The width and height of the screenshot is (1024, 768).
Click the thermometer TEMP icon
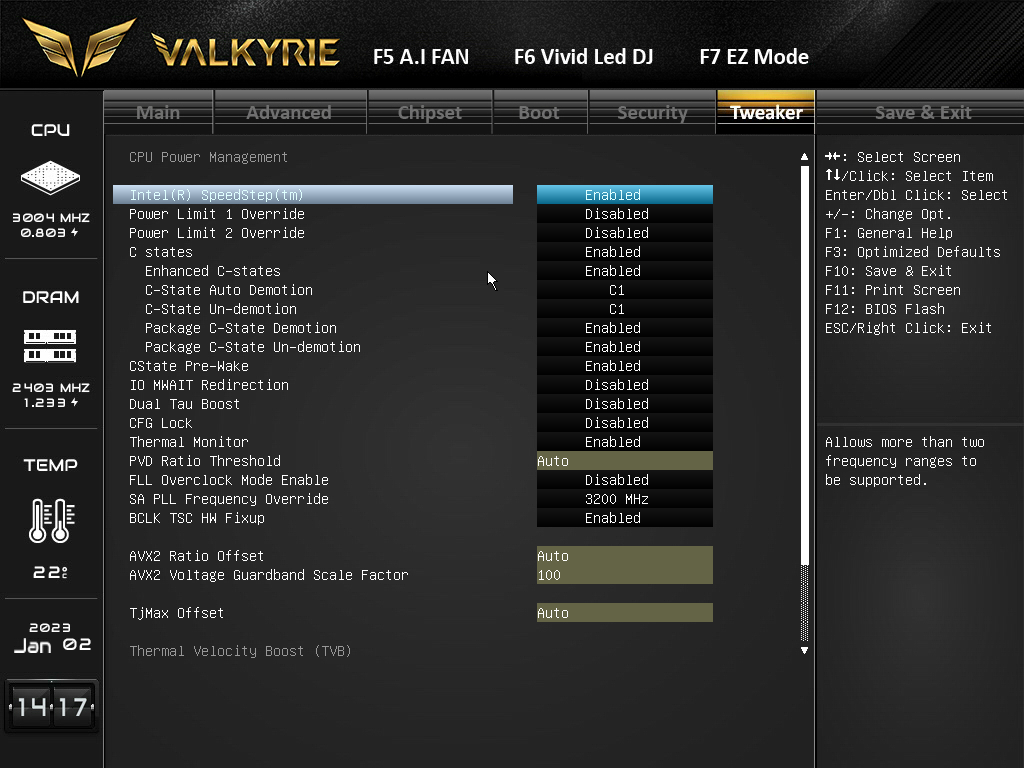tap(52, 520)
